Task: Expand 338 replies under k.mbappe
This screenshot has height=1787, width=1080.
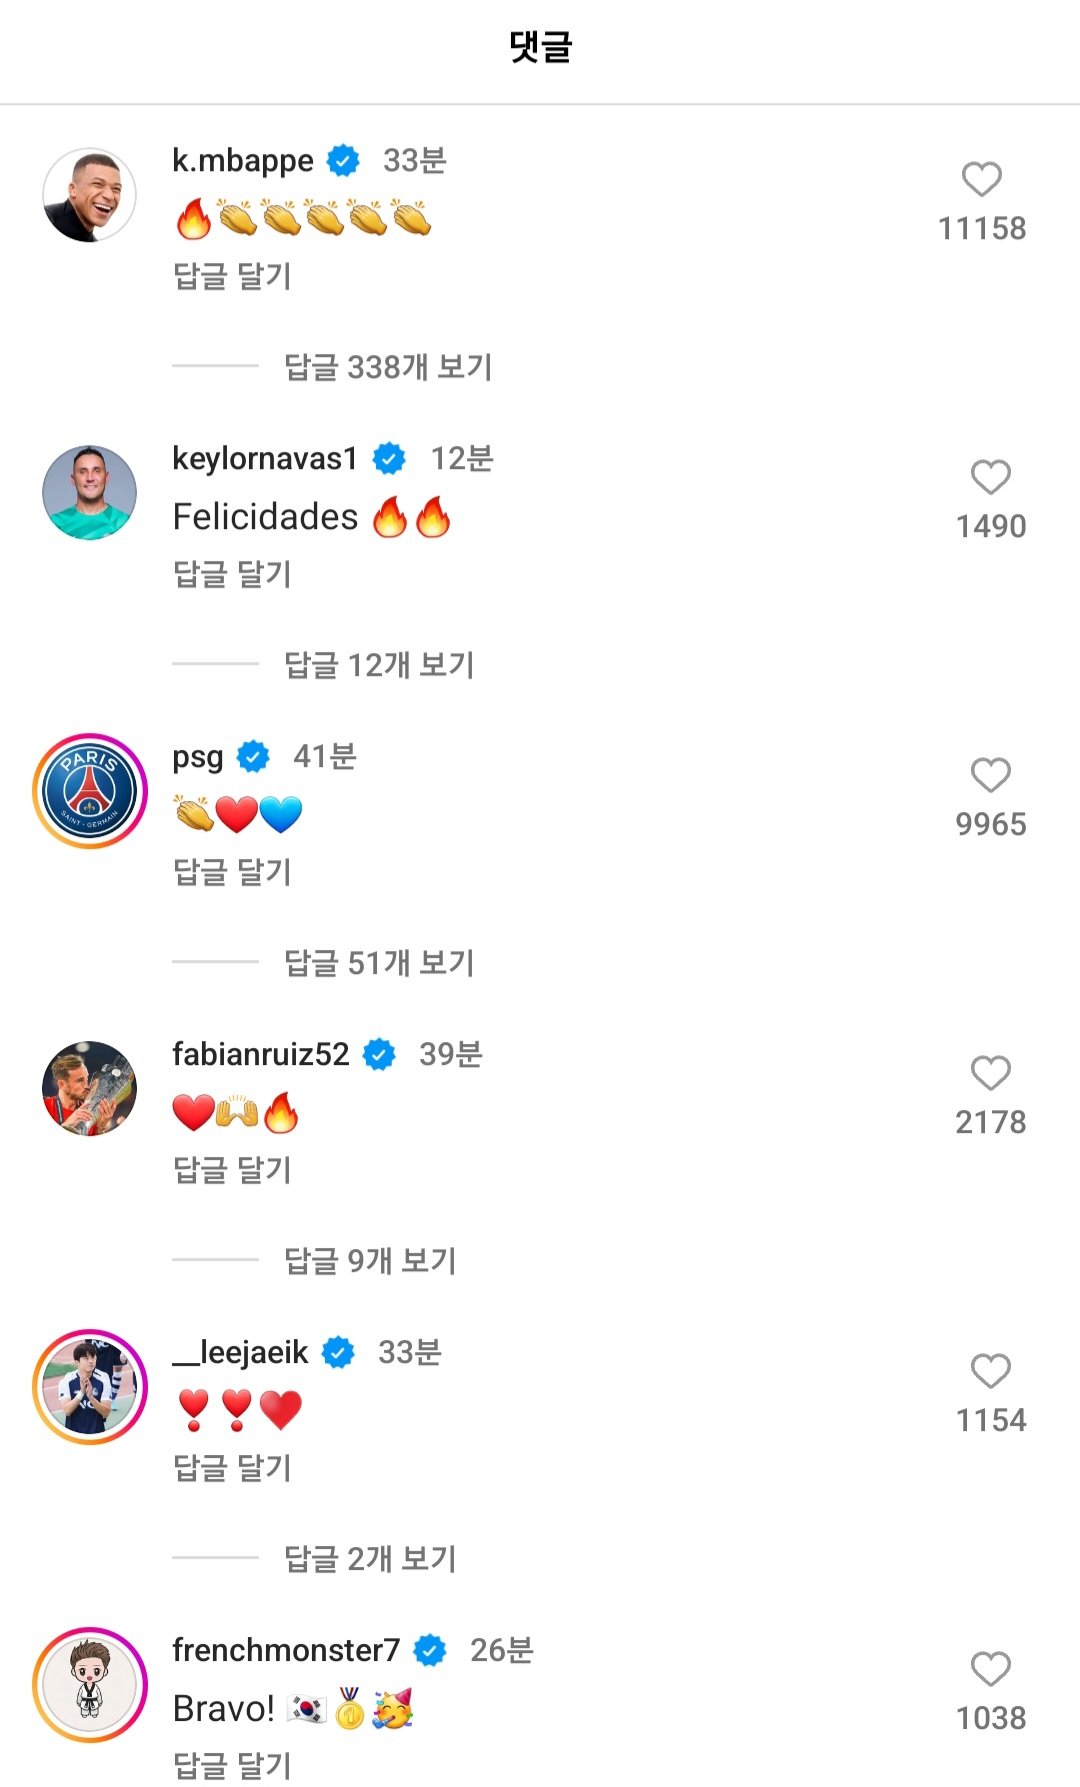Action: pos(388,367)
